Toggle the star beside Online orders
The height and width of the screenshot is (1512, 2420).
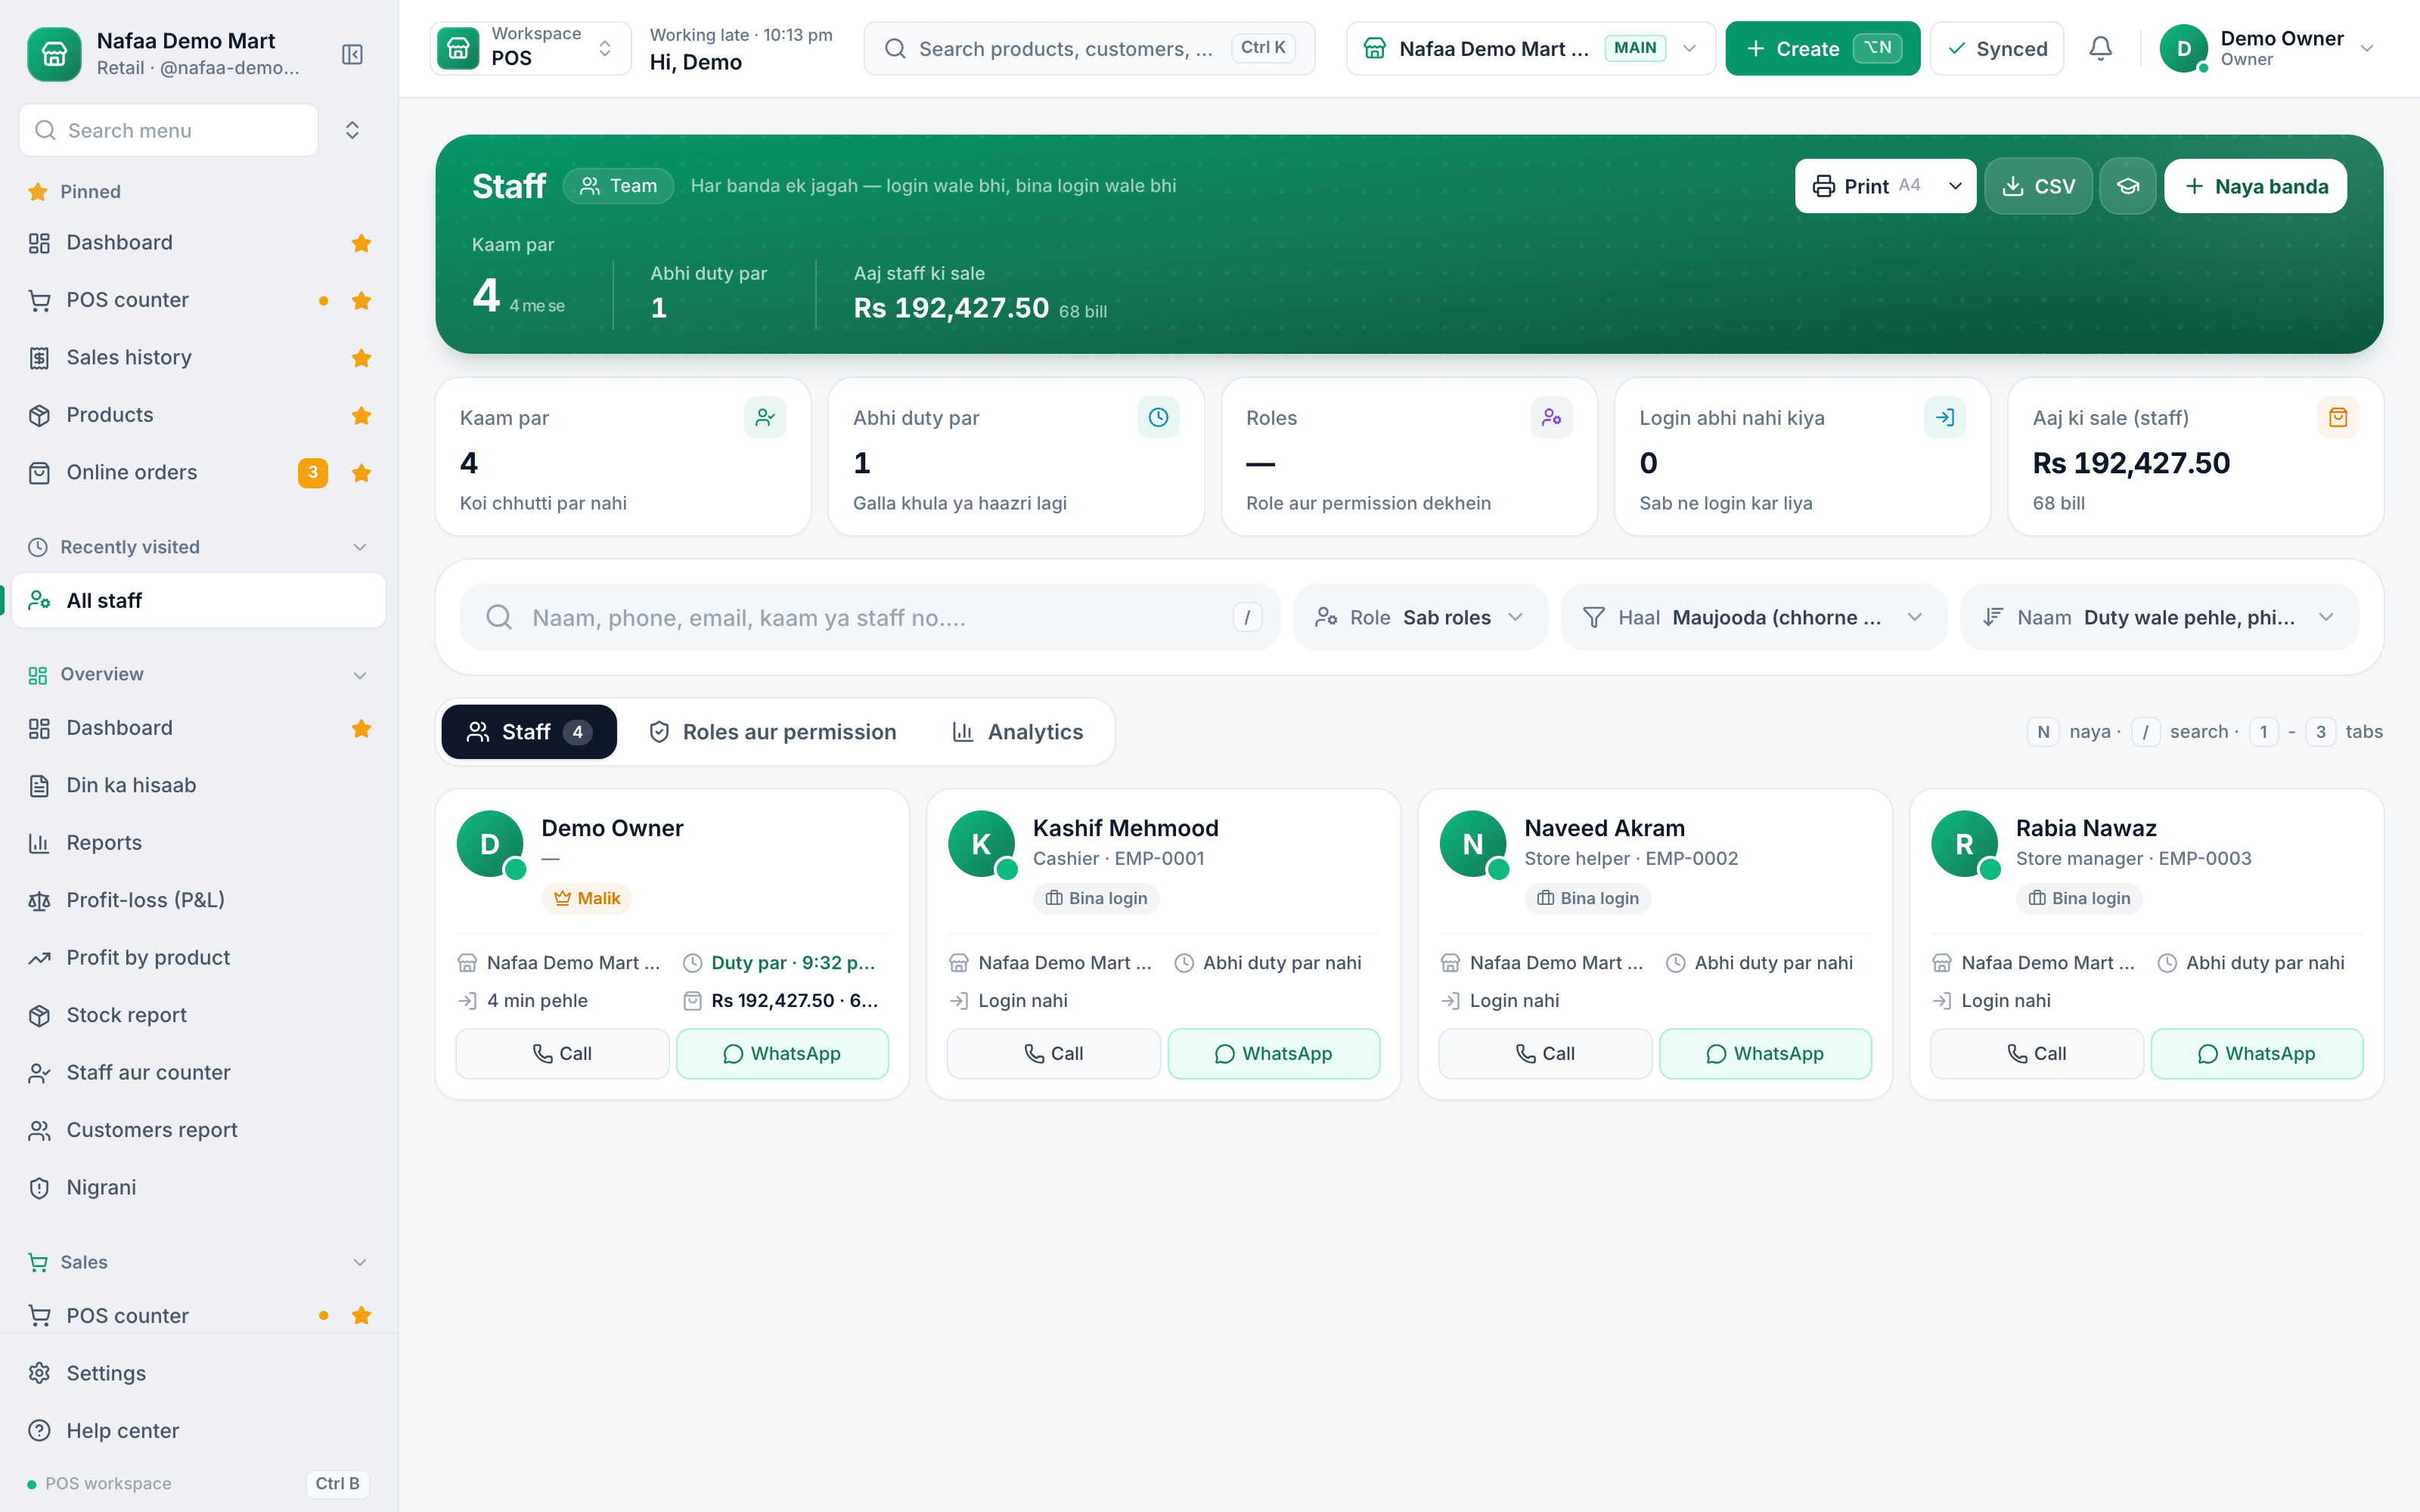(362, 472)
